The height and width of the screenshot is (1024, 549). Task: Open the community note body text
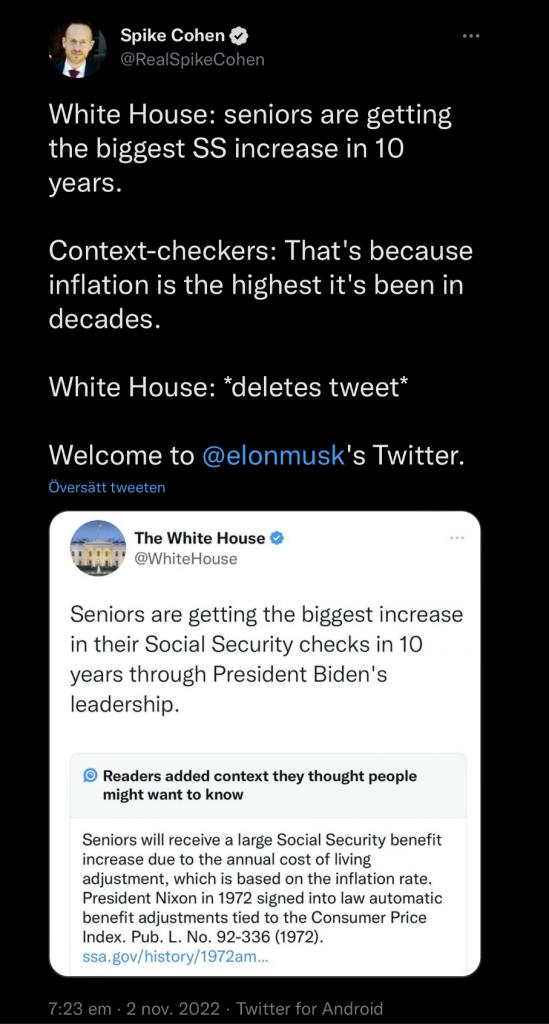tap(264, 892)
